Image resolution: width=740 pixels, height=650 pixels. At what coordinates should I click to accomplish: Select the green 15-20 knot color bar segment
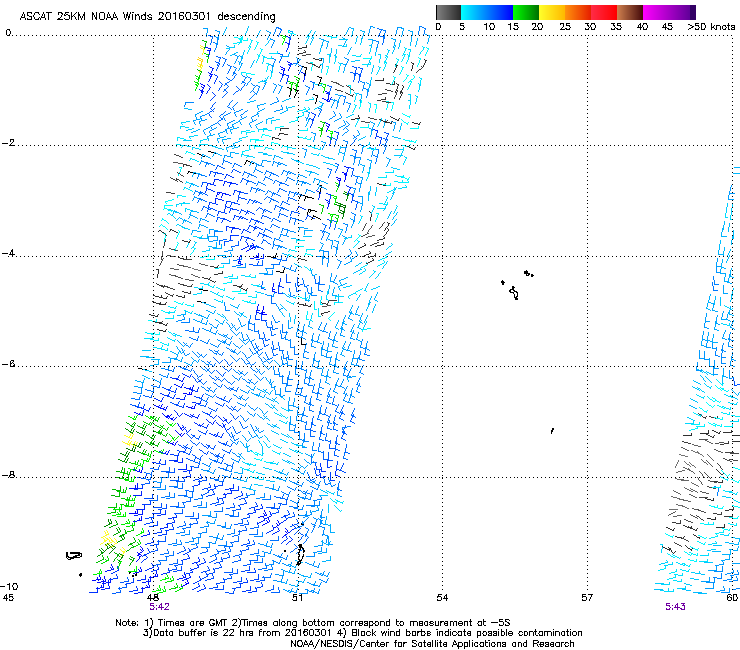pos(526,12)
